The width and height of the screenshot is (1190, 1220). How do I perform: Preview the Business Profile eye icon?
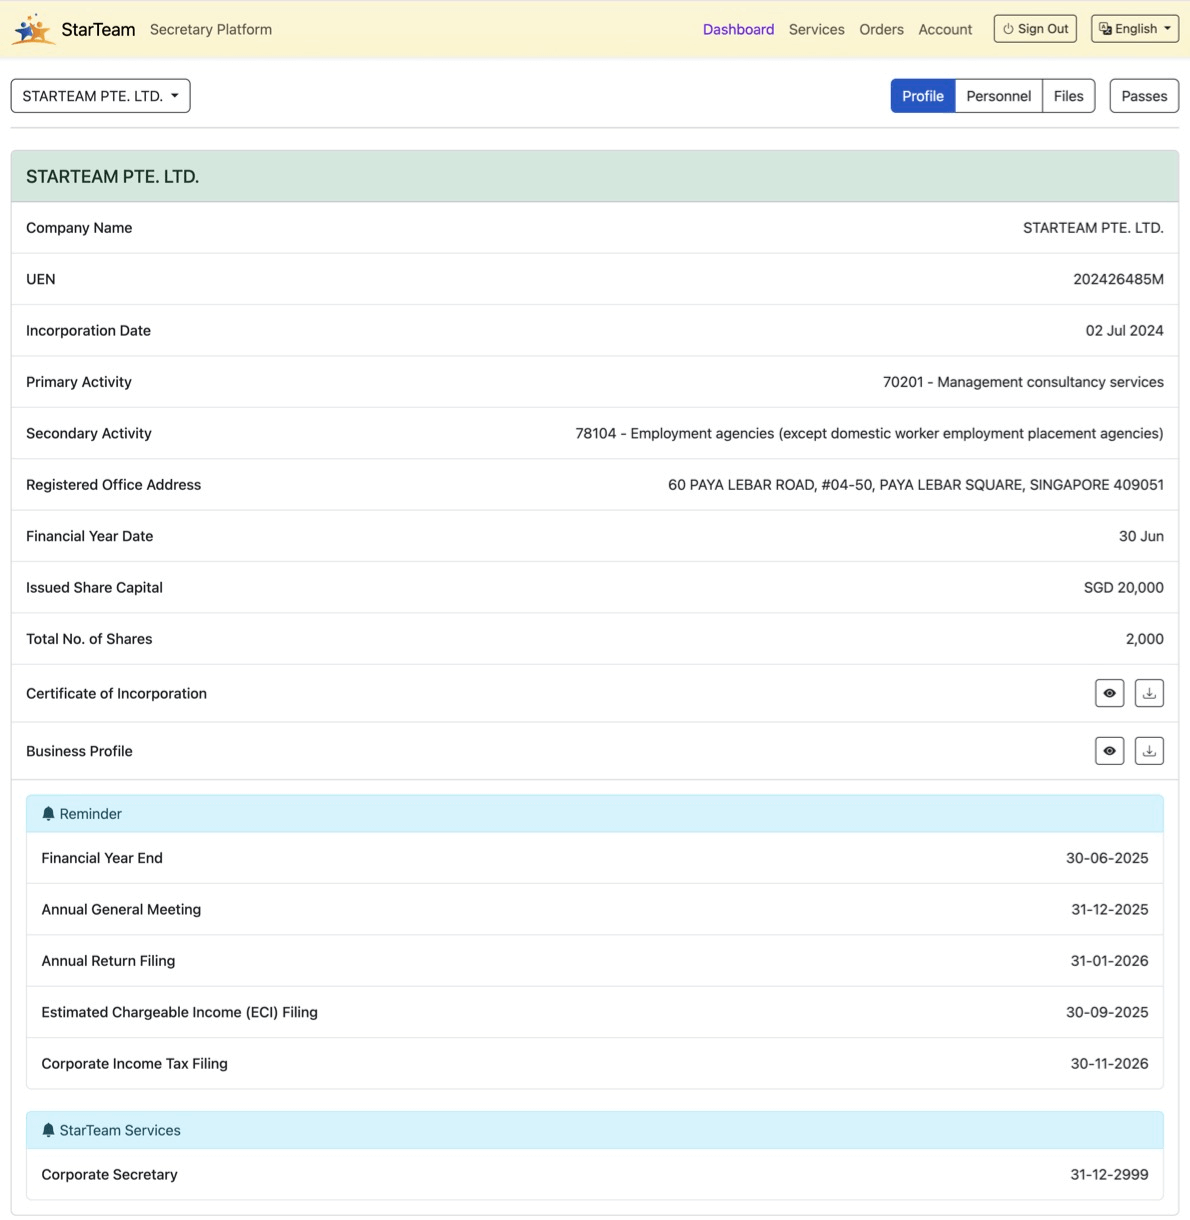[x=1109, y=751]
